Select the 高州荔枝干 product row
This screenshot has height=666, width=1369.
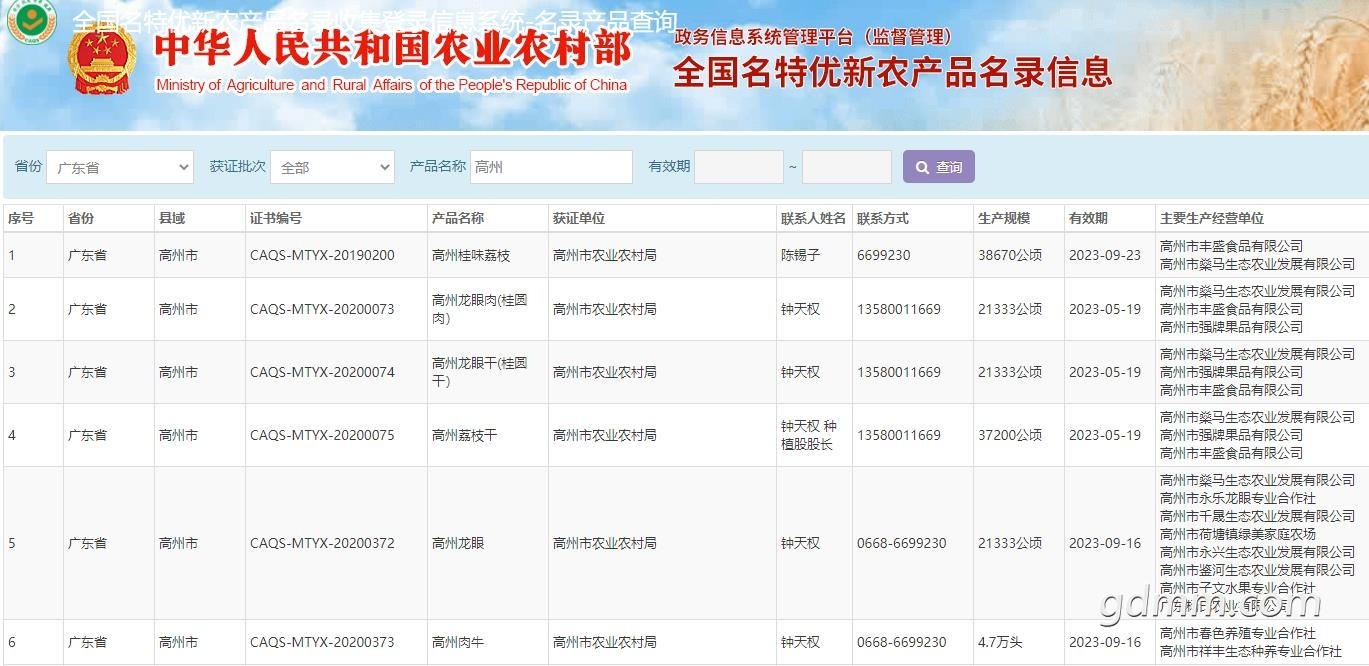pos(464,435)
